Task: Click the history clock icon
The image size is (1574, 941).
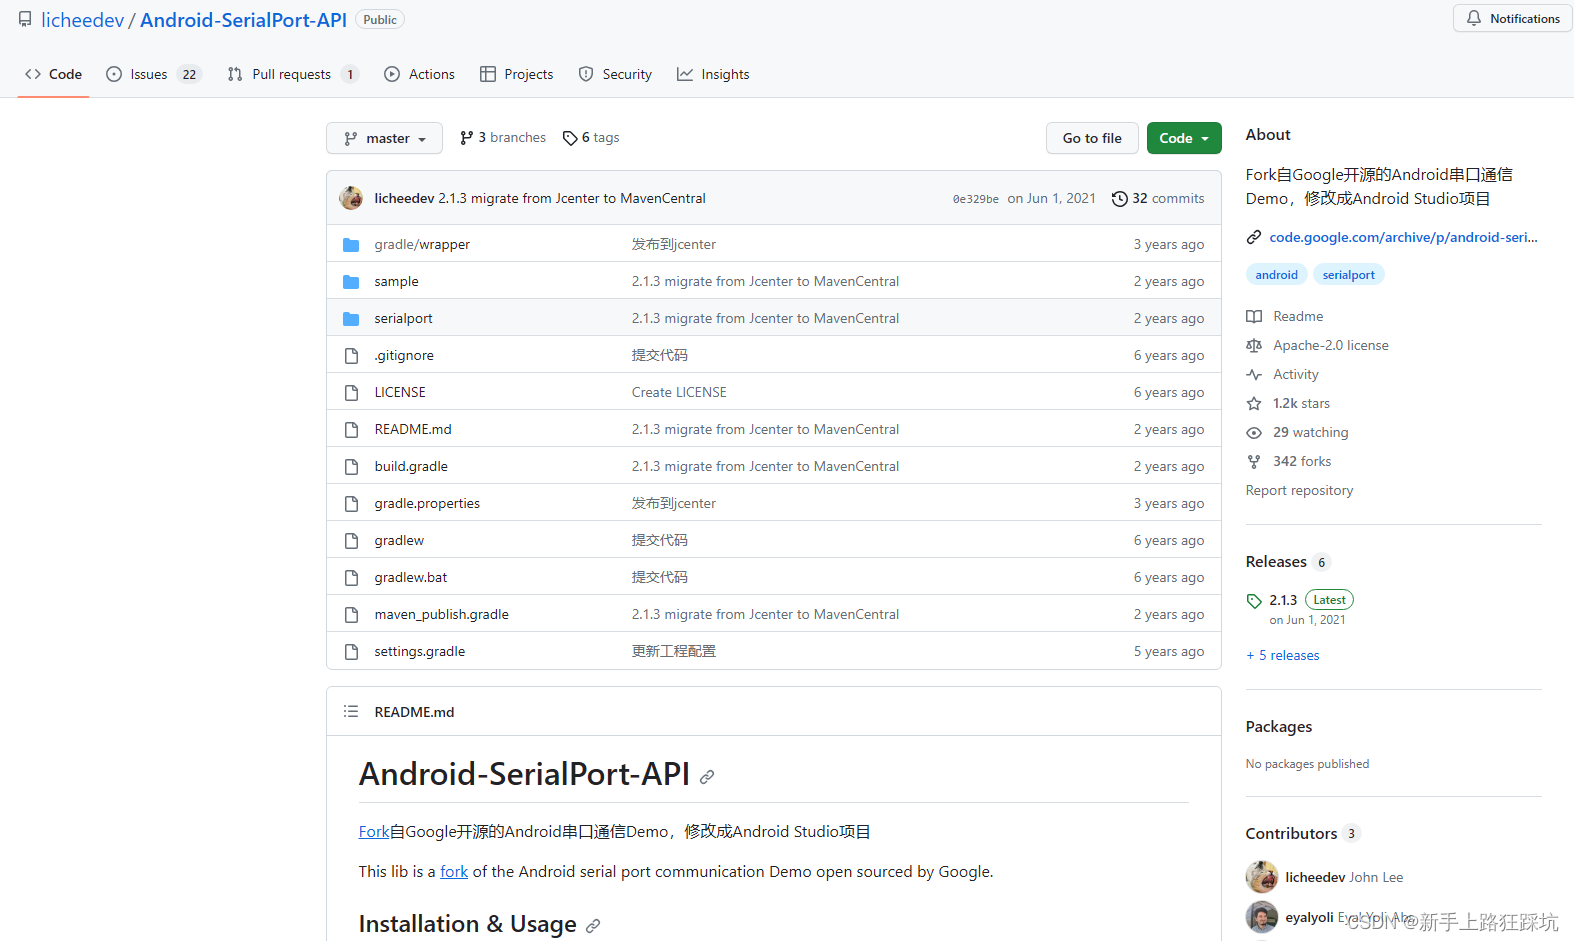Action: pos(1120,198)
